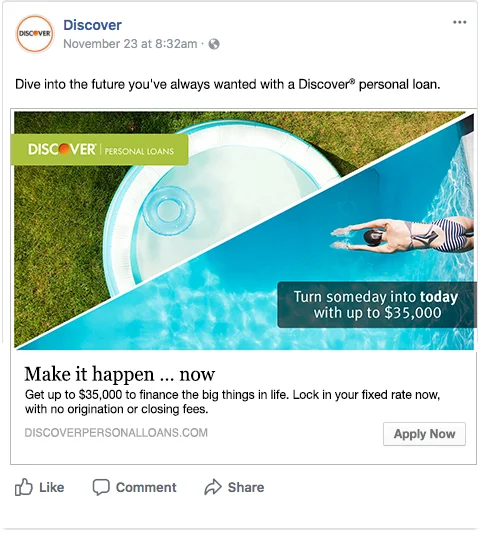Viewport: 483px width, 534px height.
Task: Click the speech bubble Comment icon
Action: (101, 487)
